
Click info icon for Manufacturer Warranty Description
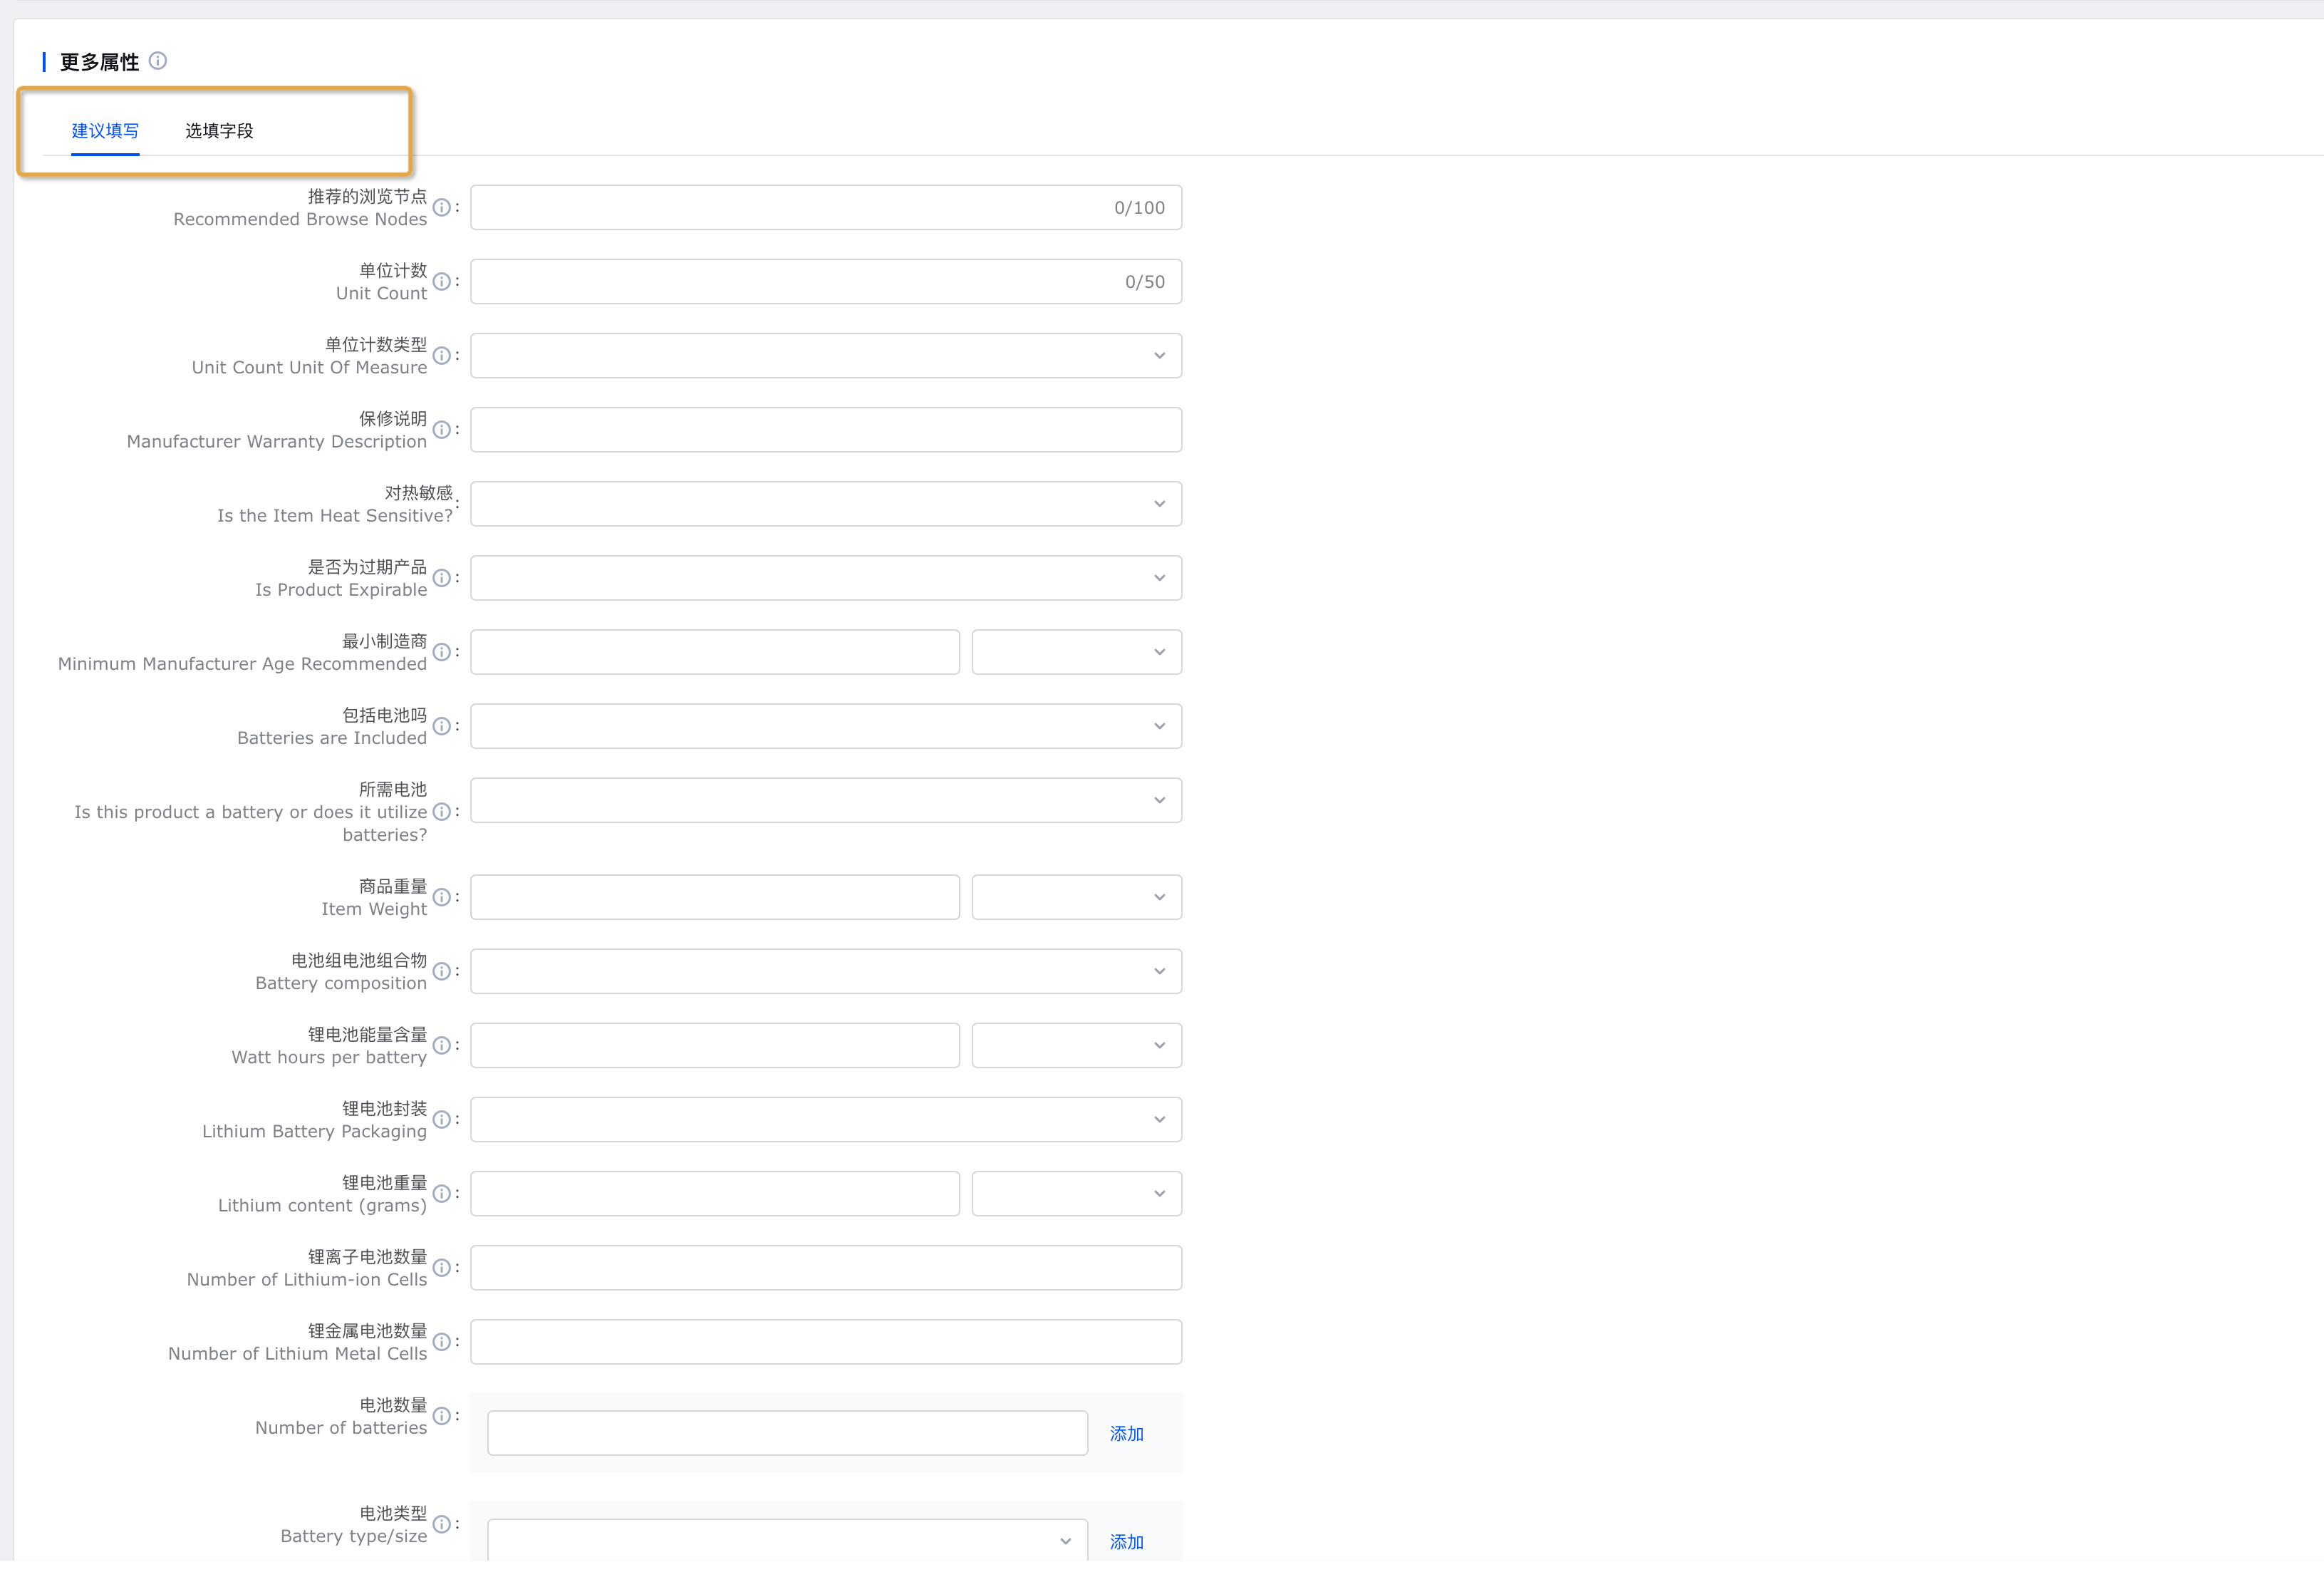(441, 430)
